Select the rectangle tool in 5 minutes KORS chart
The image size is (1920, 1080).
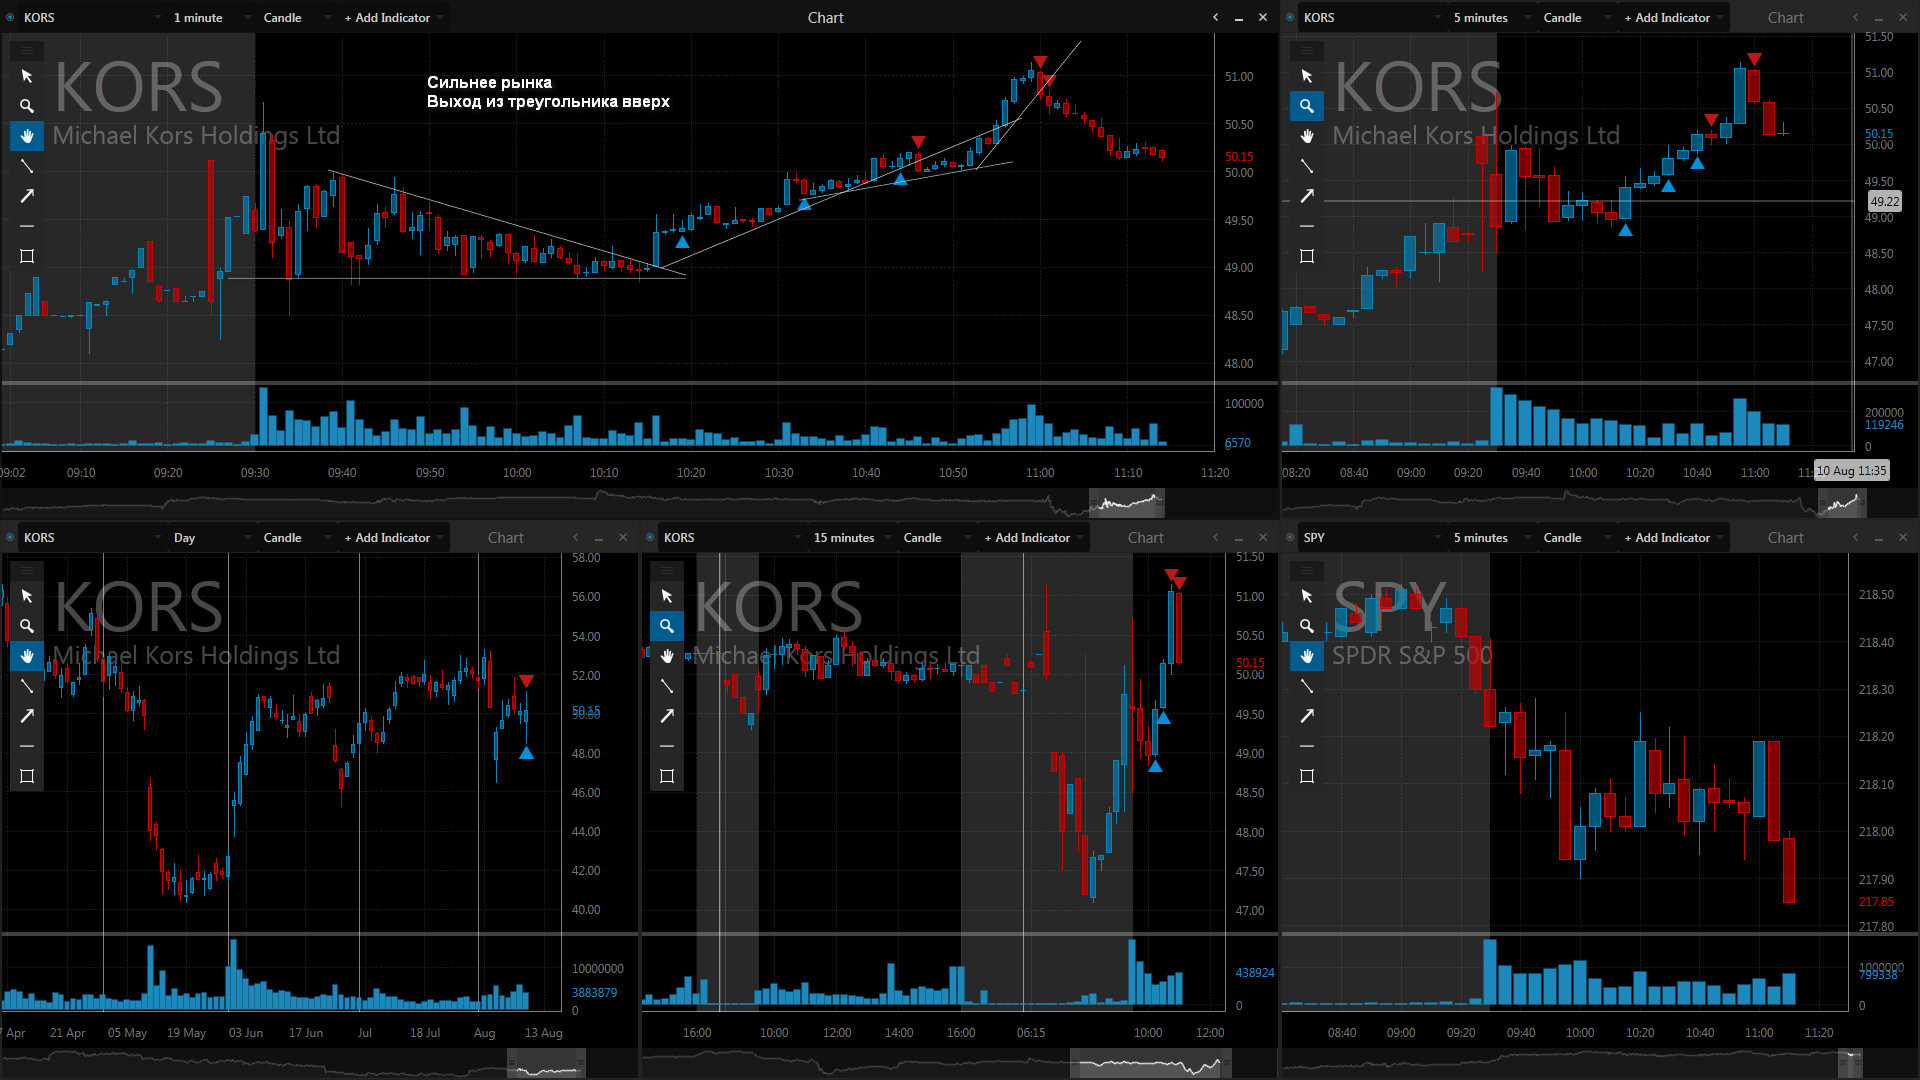pyautogui.click(x=1307, y=256)
